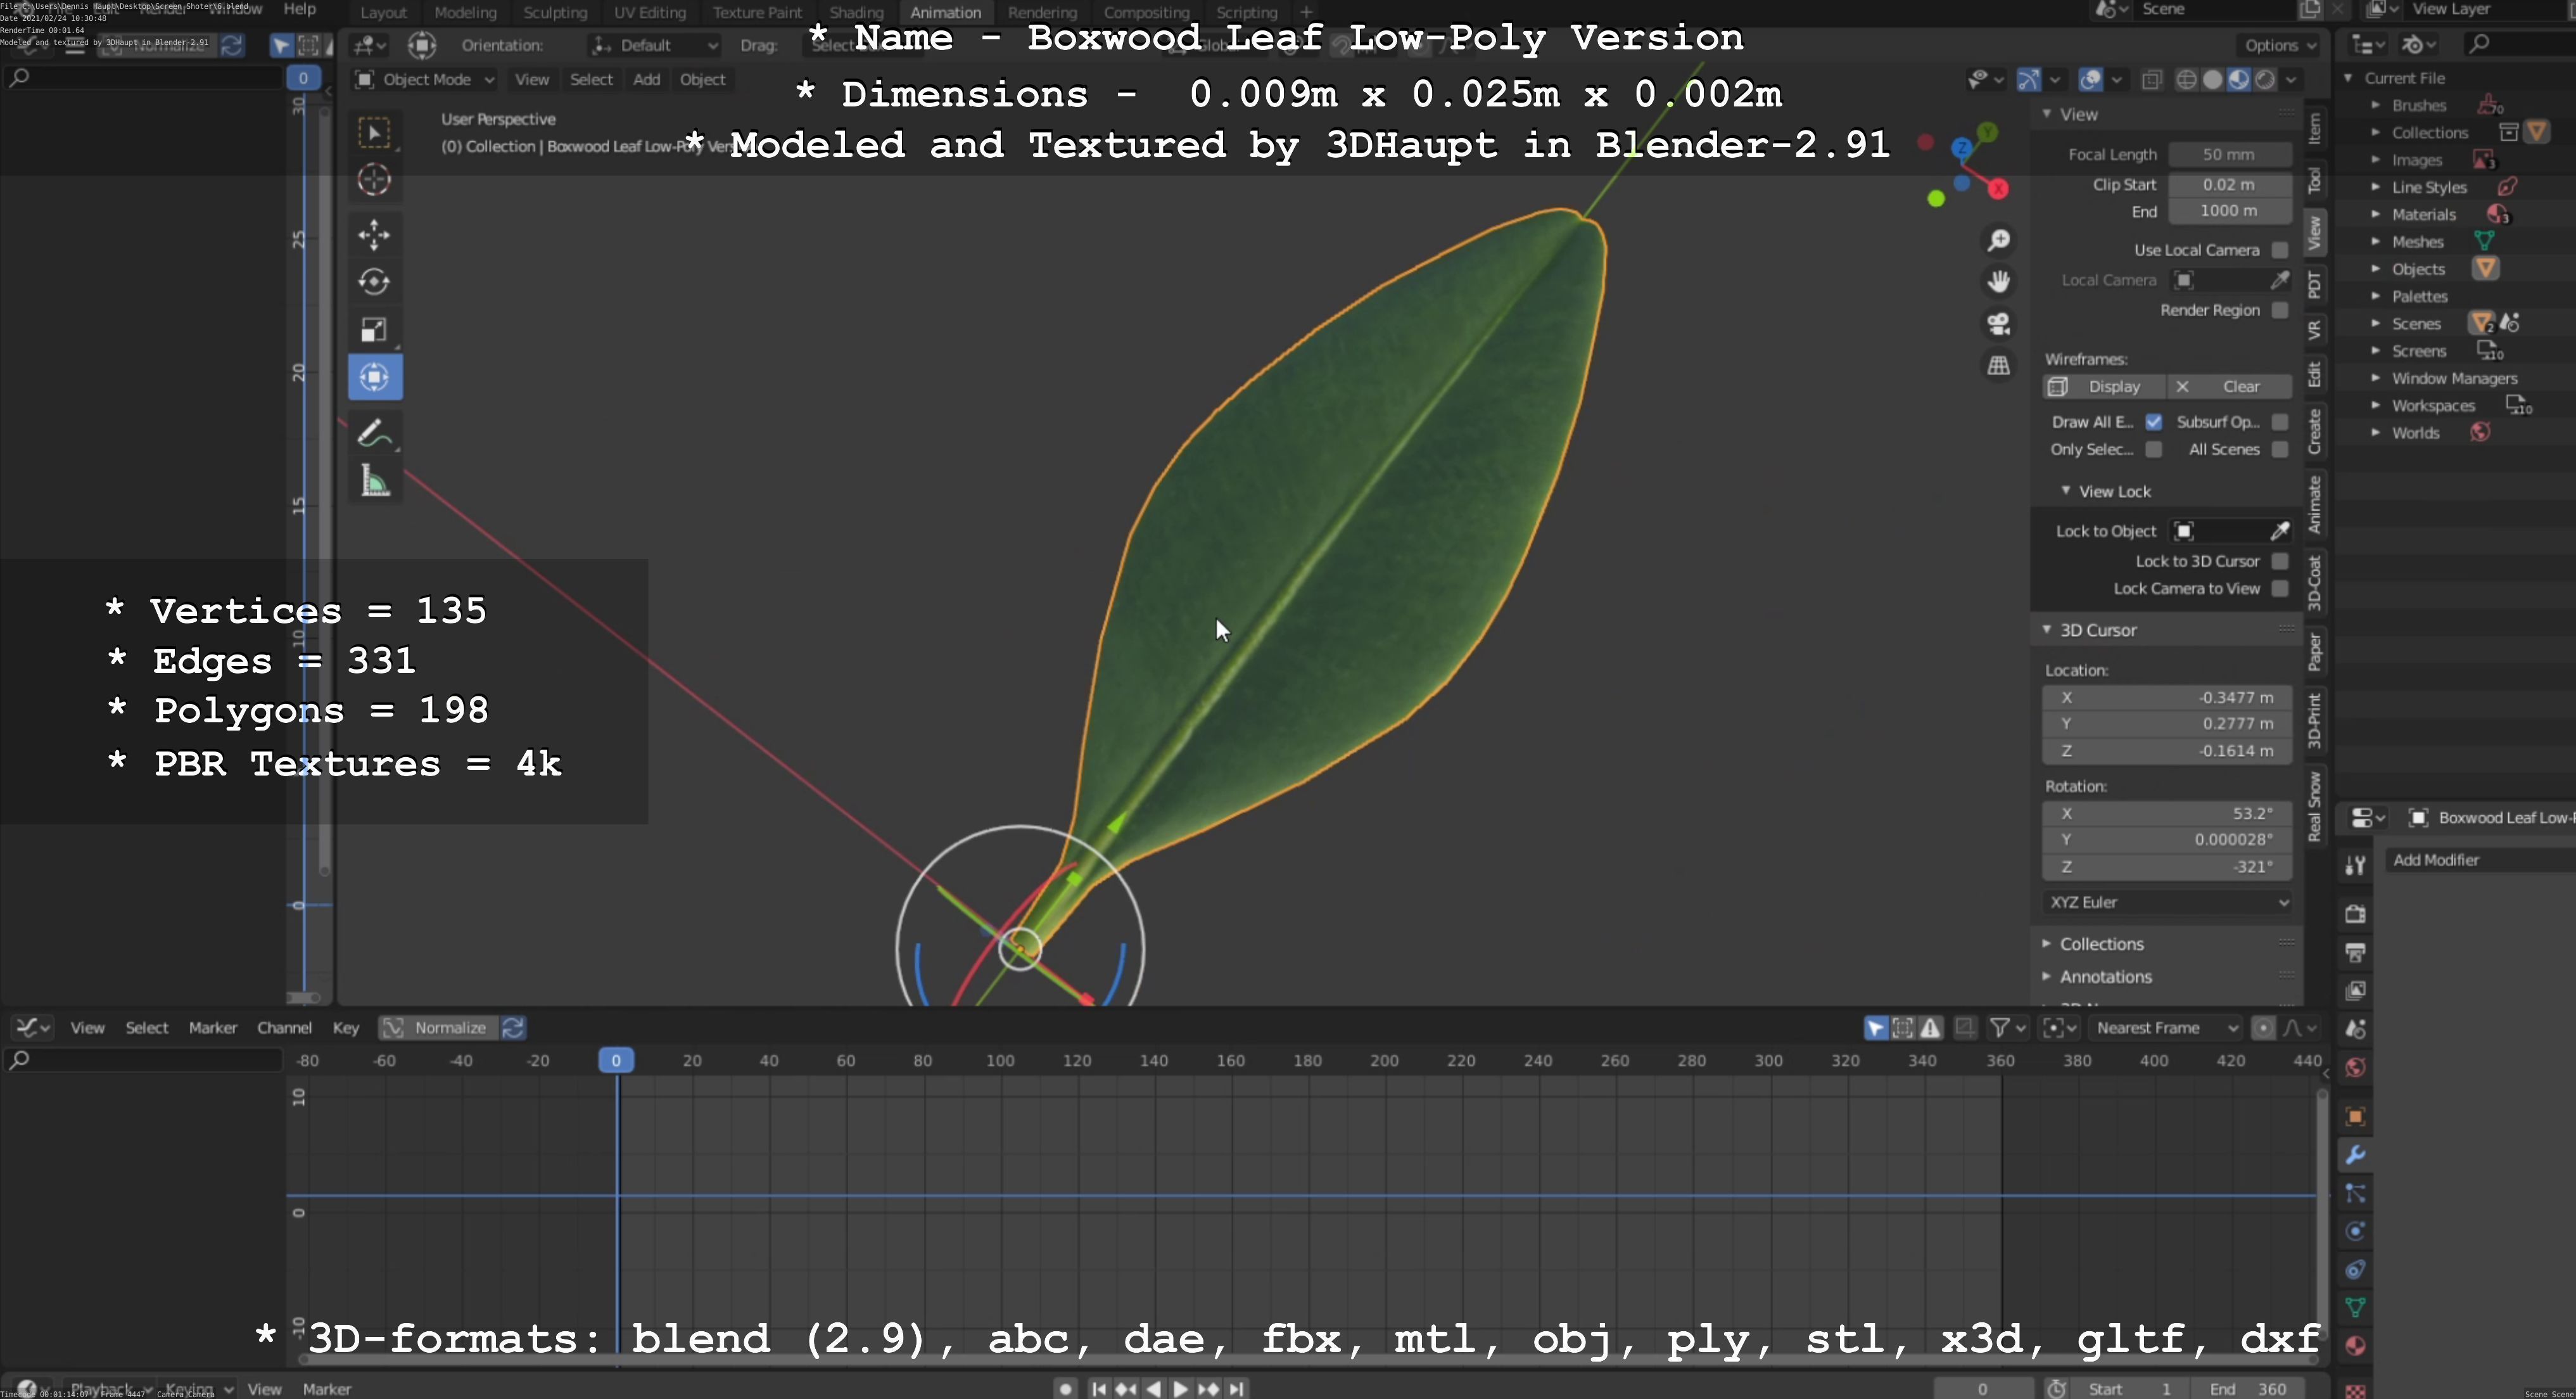Select the Rotate tool
The width and height of the screenshot is (2576, 1399).
[x=374, y=282]
